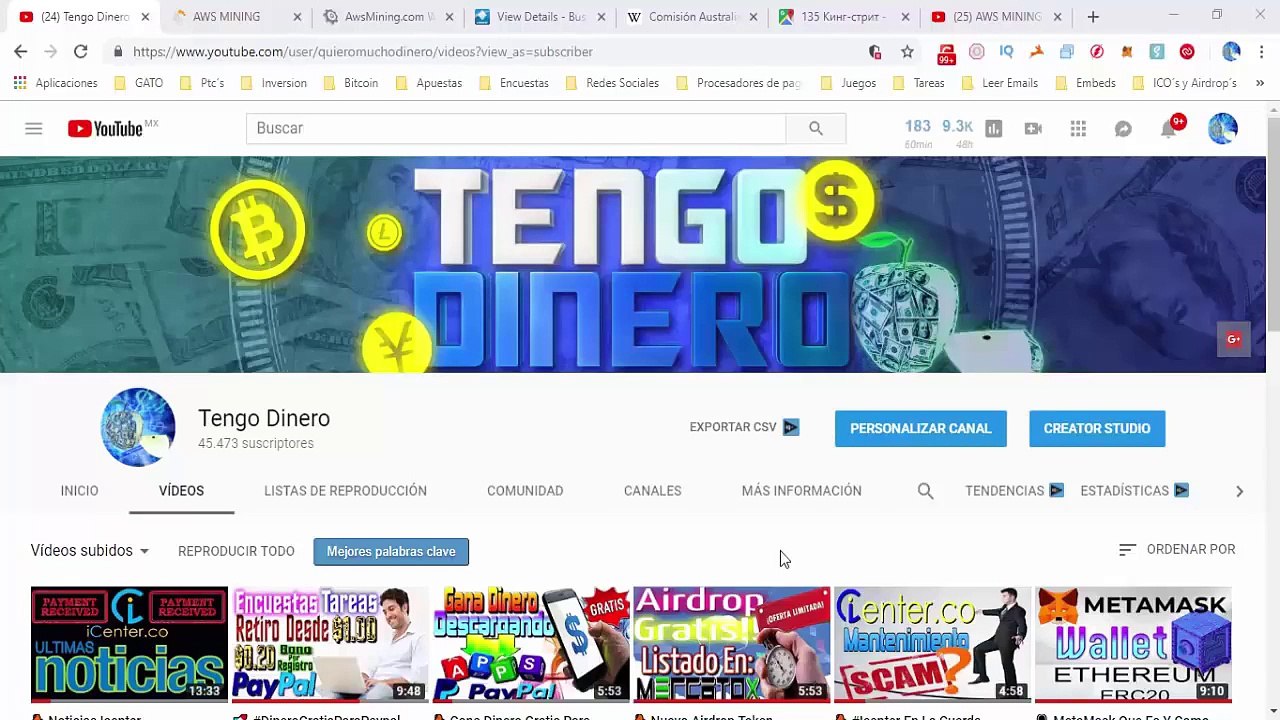The height and width of the screenshot is (720, 1280).
Task: Click the red 99+ extension icon
Action: click(x=946, y=53)
